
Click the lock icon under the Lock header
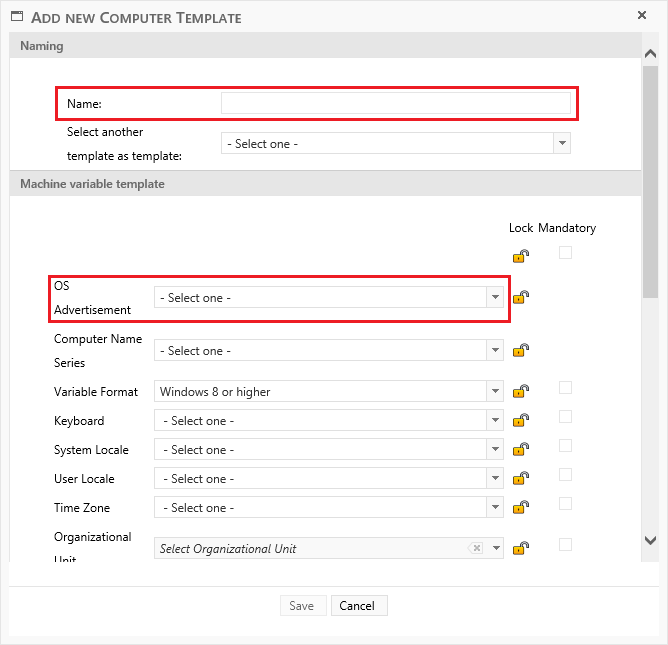(520, 255)
